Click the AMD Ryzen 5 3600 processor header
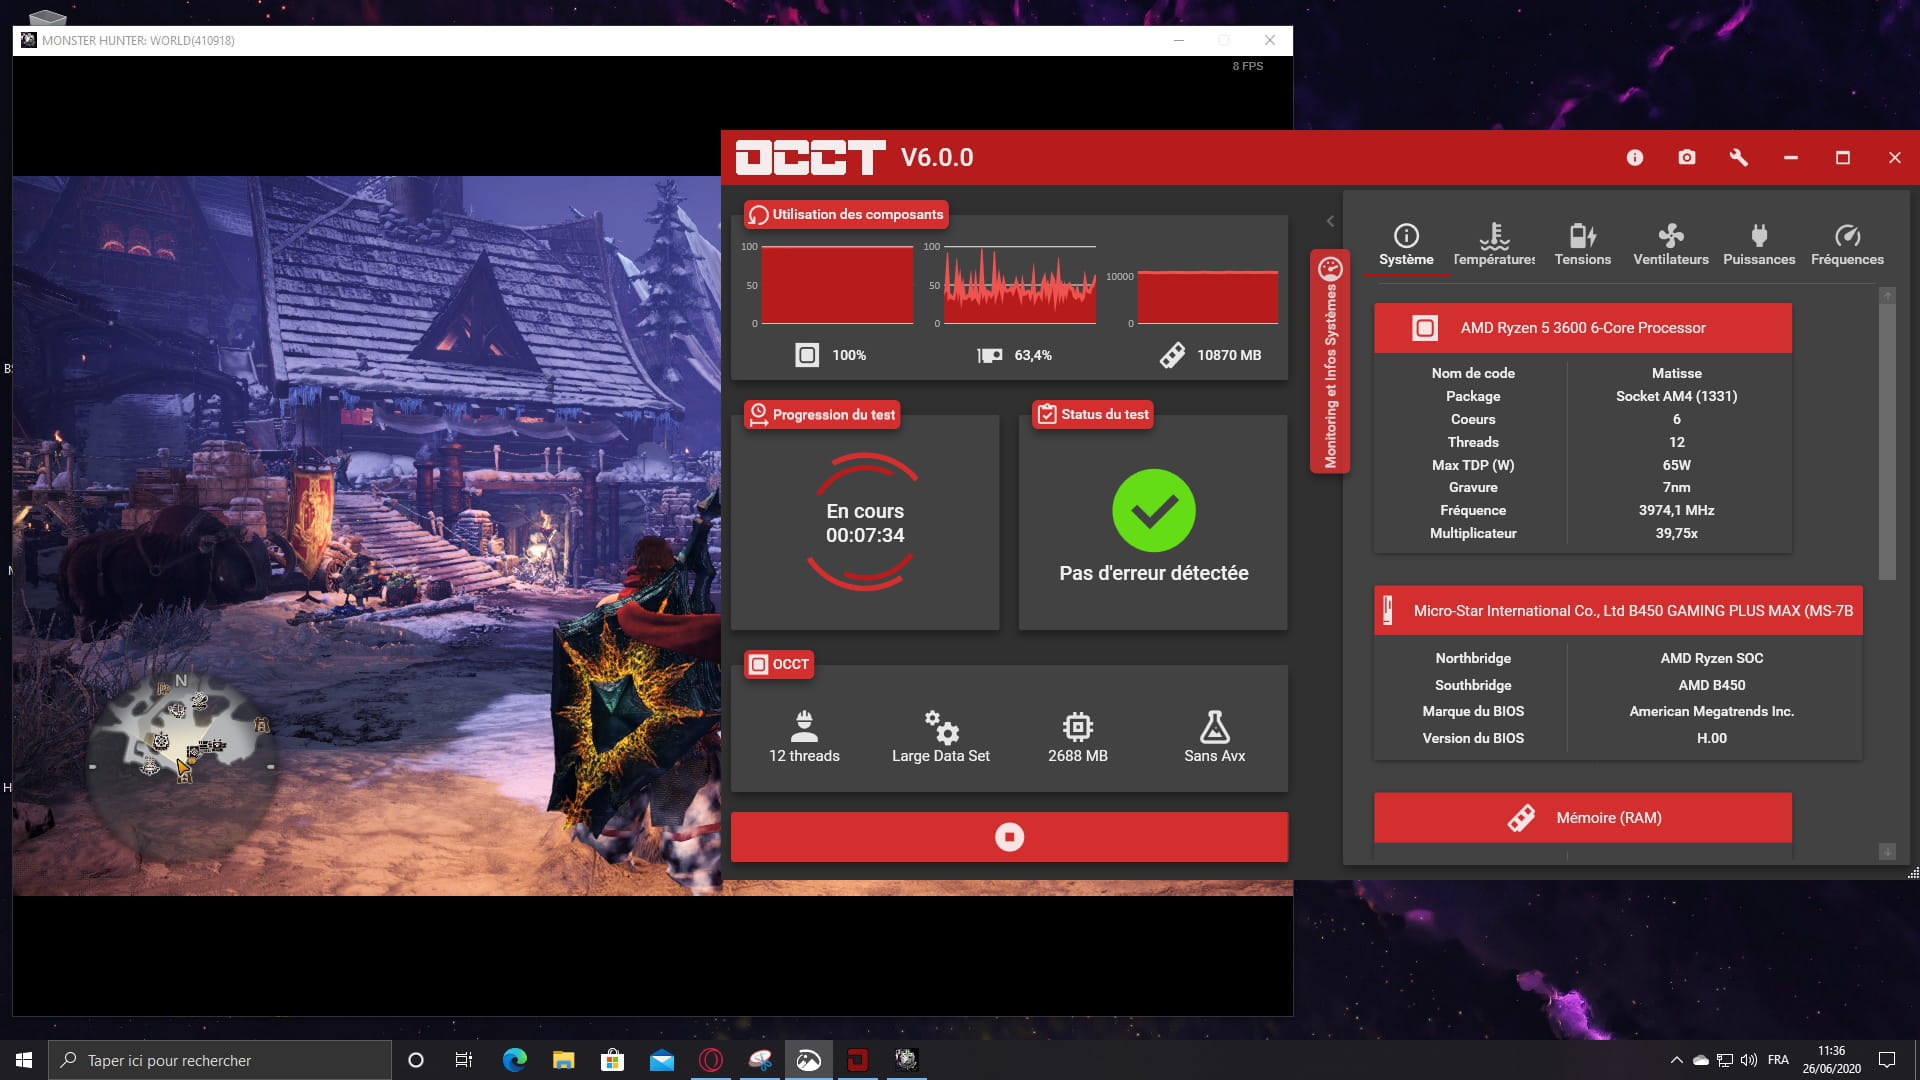The image size is (1920, 1080). pos(1583,328)
